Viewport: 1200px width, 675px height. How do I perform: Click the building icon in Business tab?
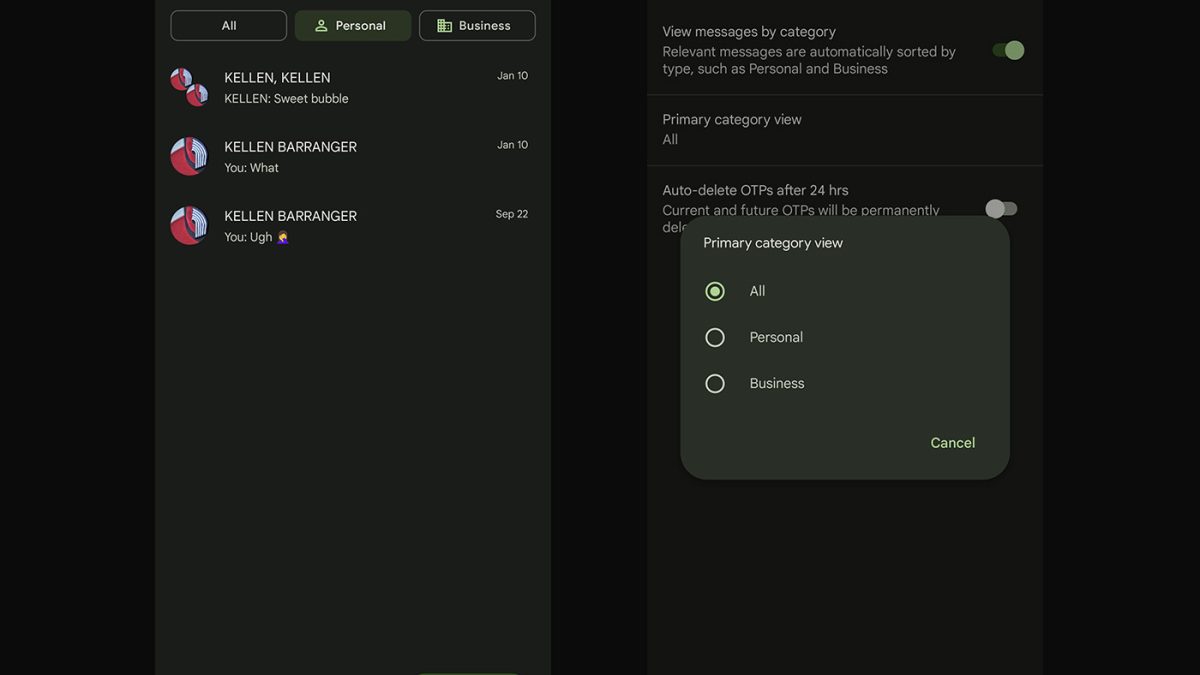pyautogui.click(x=445, y=26)
